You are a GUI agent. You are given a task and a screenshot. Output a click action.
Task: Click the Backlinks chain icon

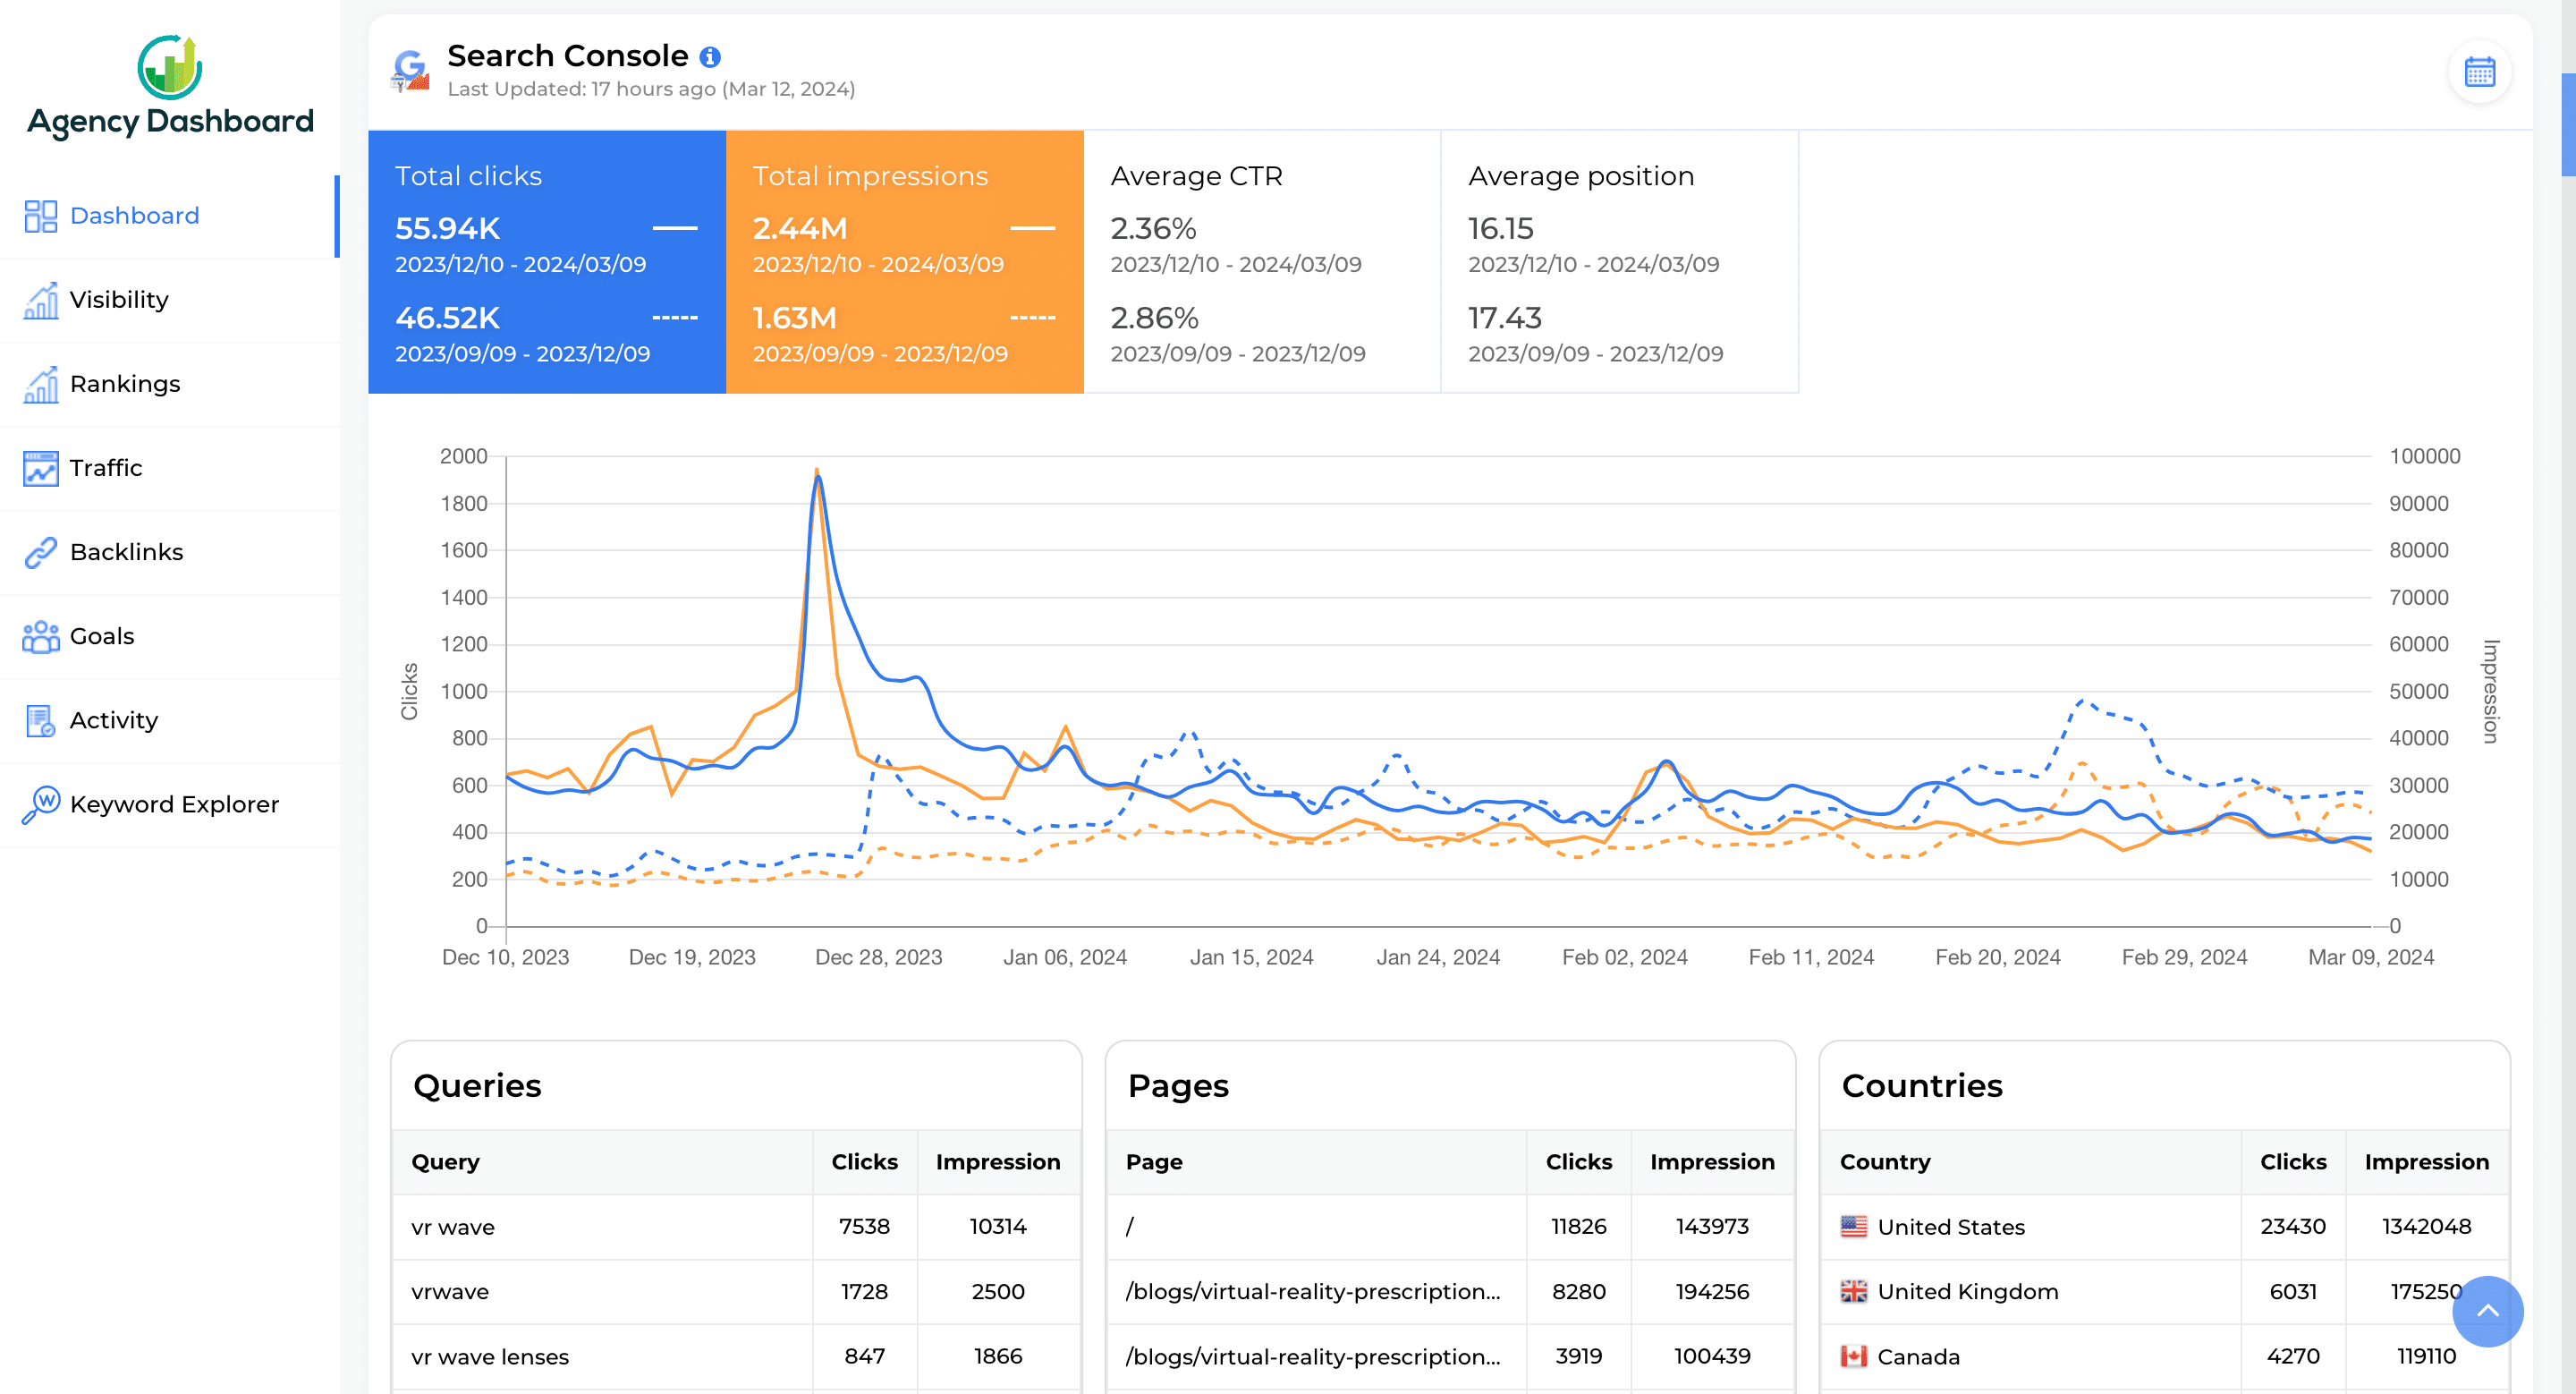pyautogui.click(x=41, y=552)
